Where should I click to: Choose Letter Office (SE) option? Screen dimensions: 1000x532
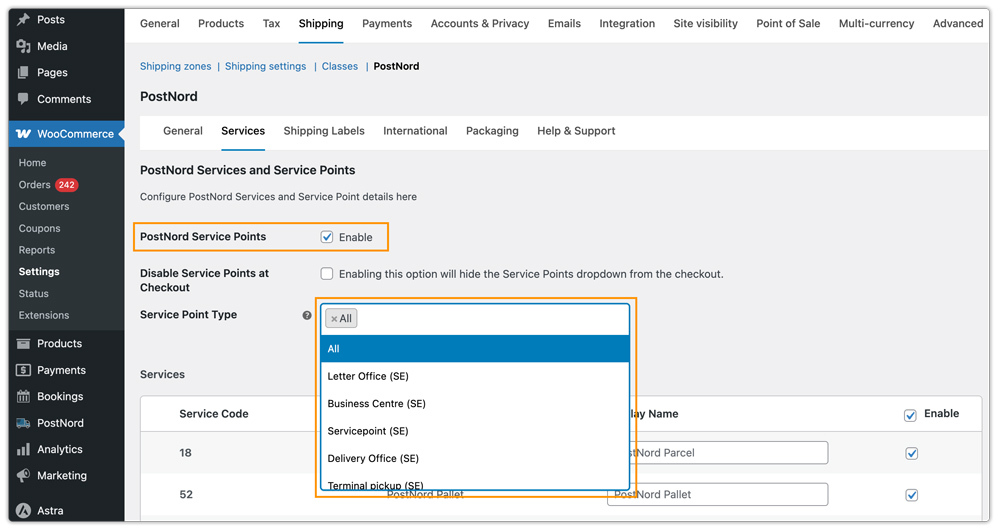tap(475, 376)
